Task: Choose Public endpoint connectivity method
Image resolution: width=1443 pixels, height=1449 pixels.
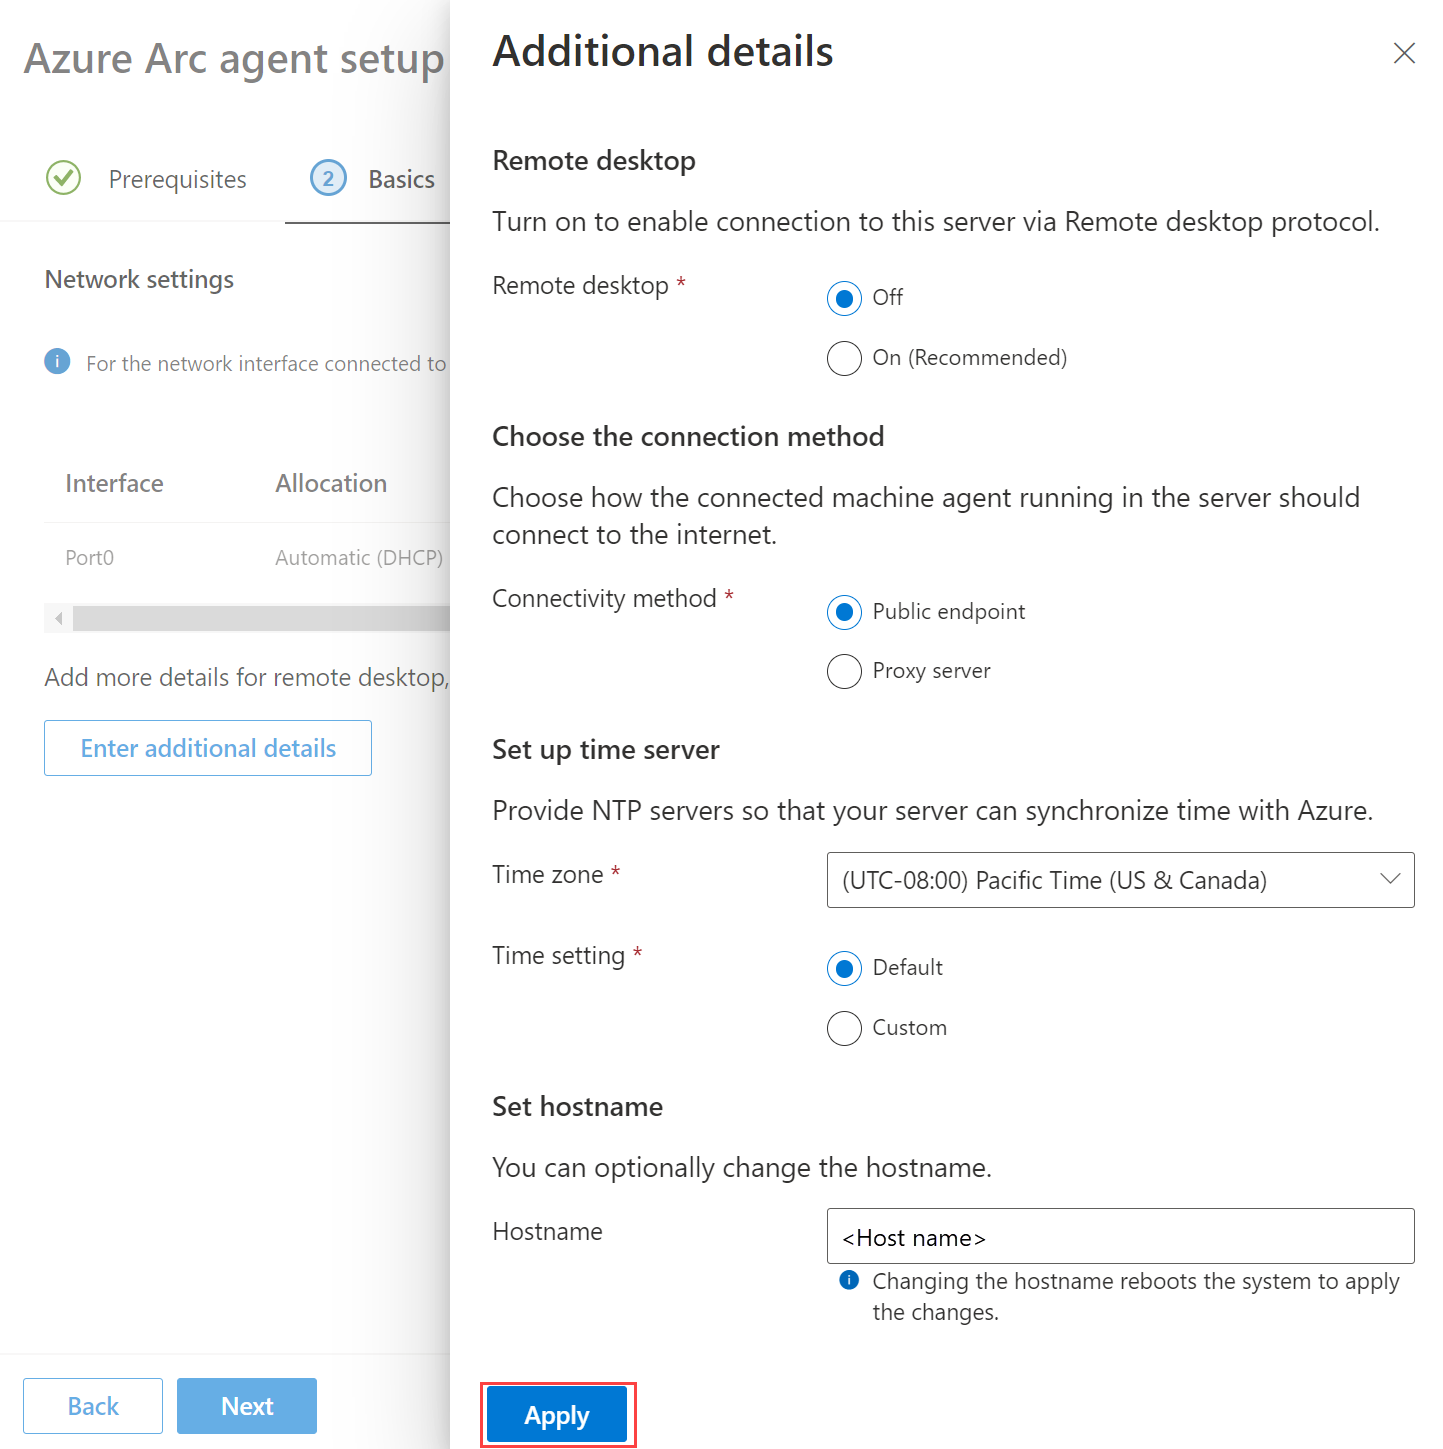Action: [844, 612]
